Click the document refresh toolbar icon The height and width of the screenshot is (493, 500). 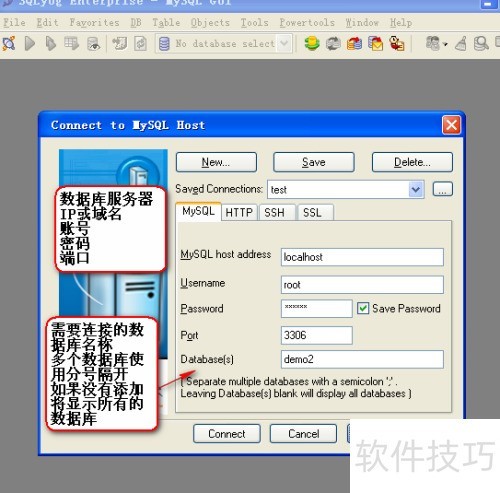pos(140,43)
